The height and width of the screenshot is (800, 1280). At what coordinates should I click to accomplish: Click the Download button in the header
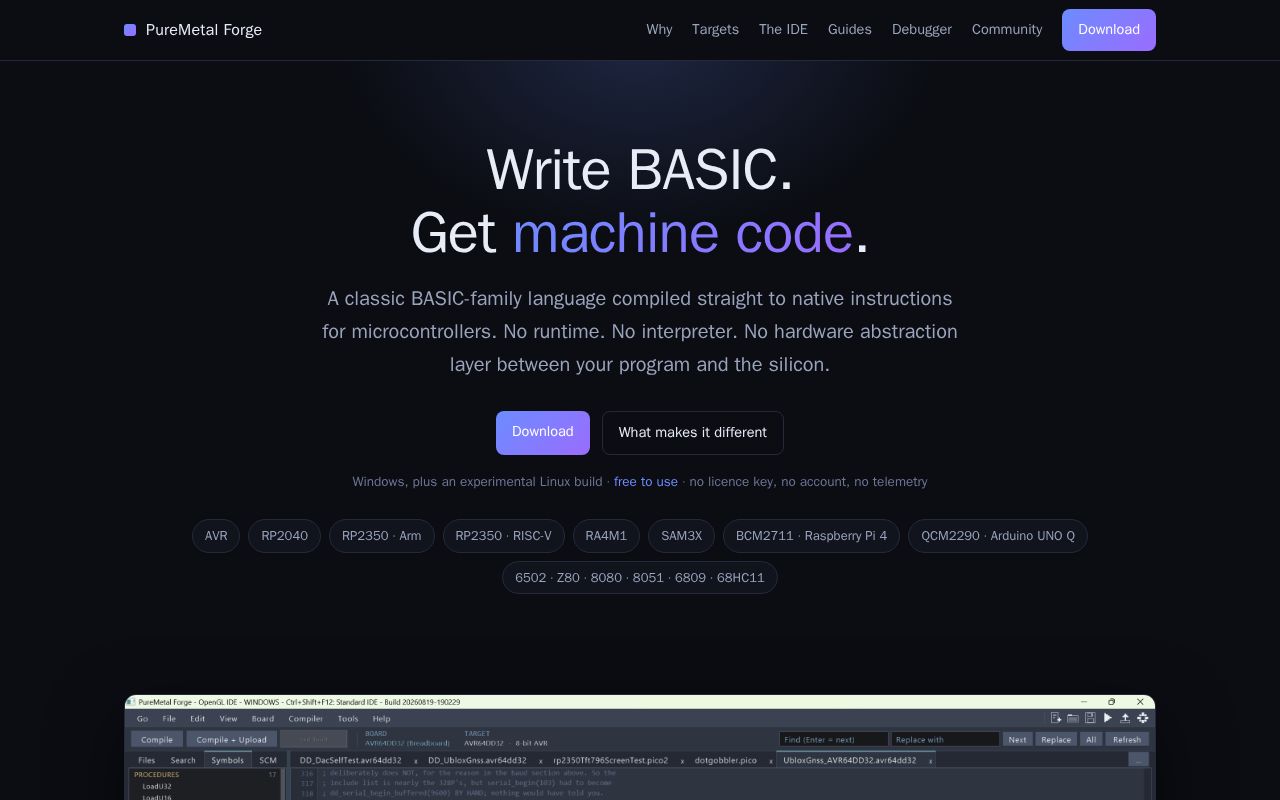[x=1109, y=30]
